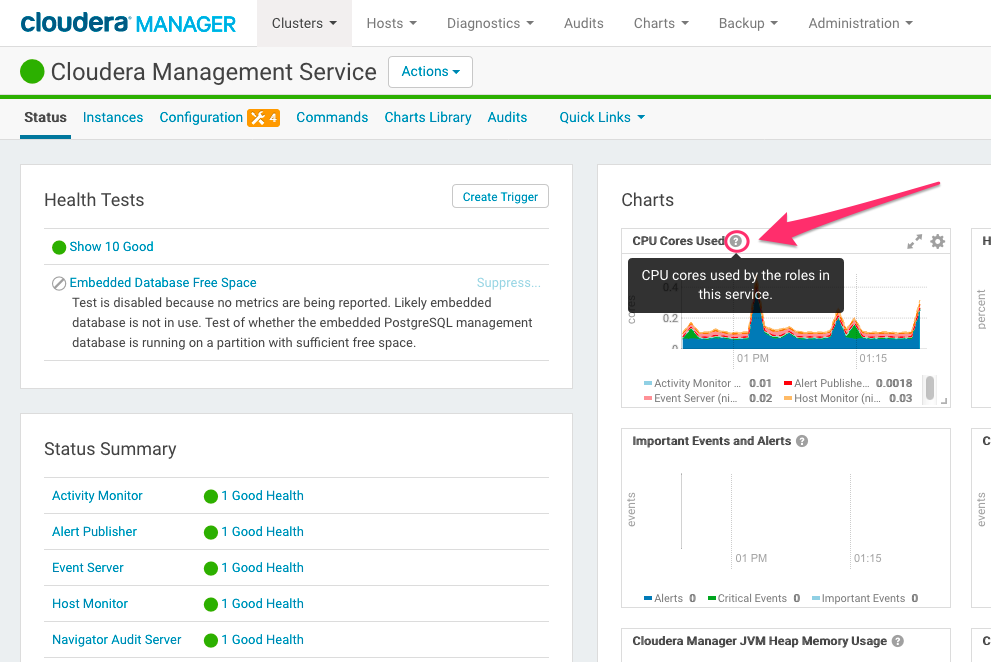Viewport: 991px width, 662px height.
Task: Switch to the Instances tab
Action: [x=112, y=118]
